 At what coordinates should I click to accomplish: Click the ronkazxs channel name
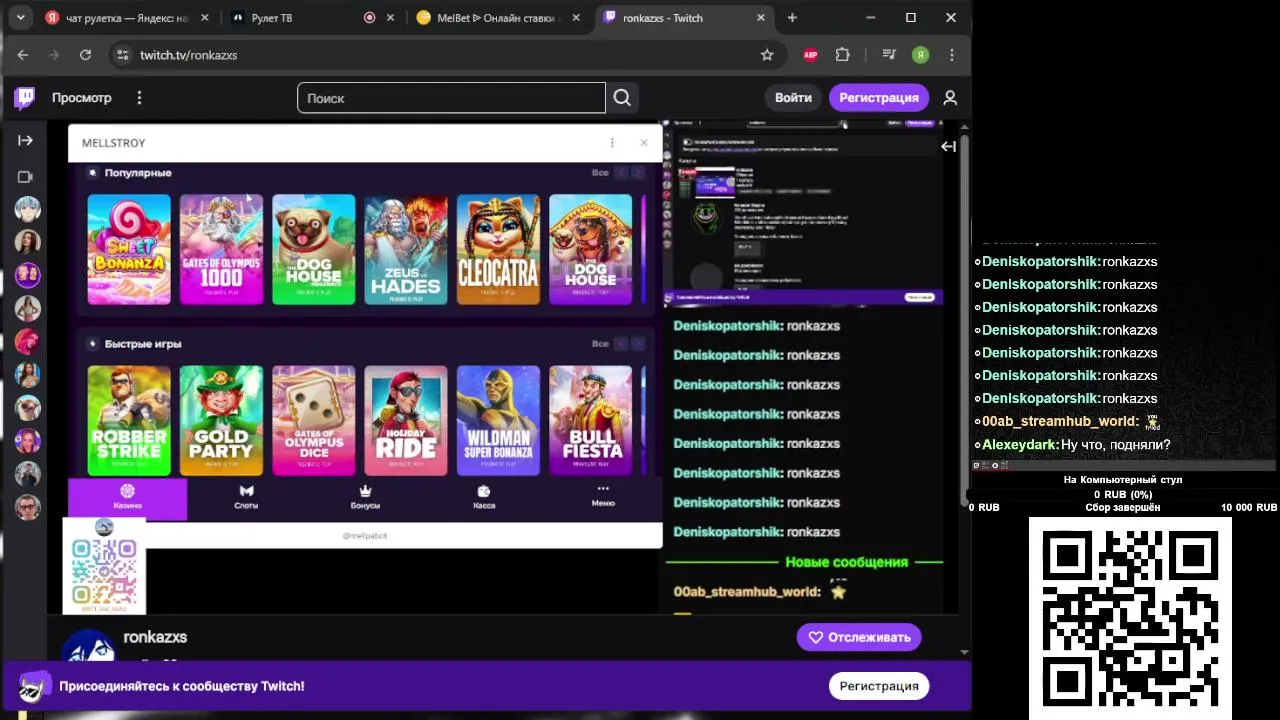pos(155,637)
